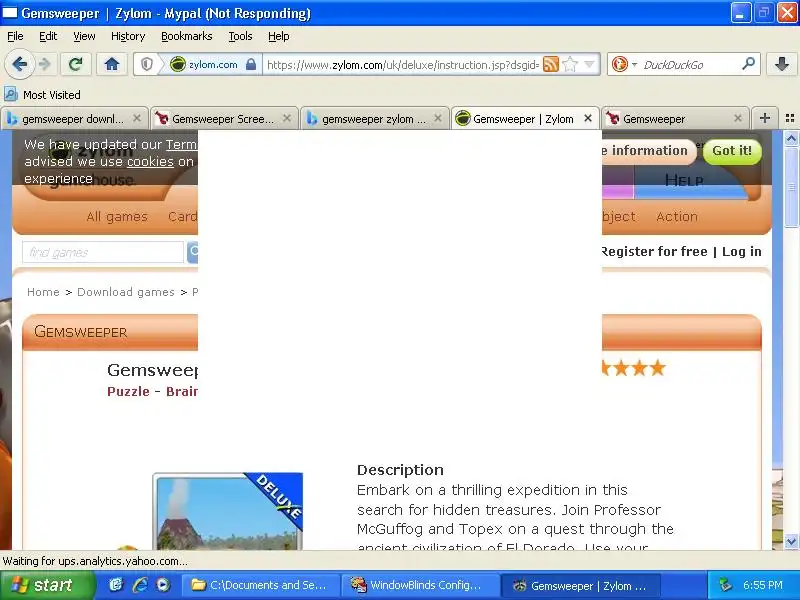Click the vertical scrollbar thumb
The height and width of the screenshot is (600, 800).
coord(791,187)
